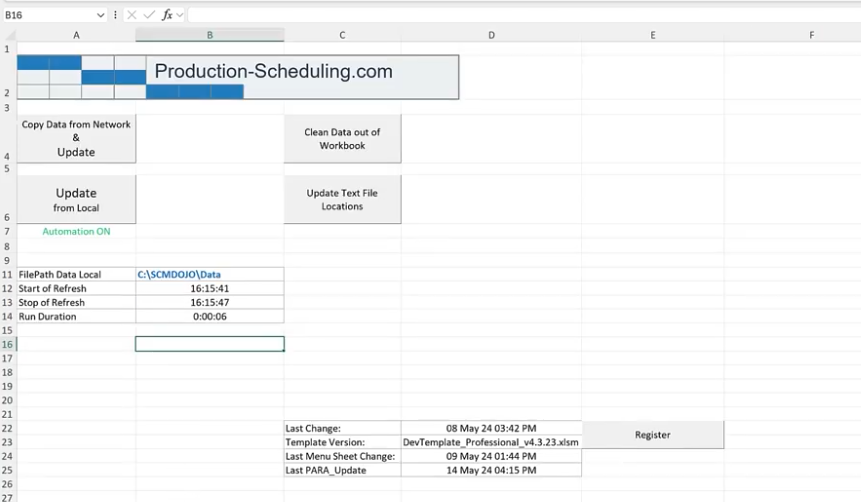Select column F header
This screenshot has height=502, width=861.
(812, 35)
